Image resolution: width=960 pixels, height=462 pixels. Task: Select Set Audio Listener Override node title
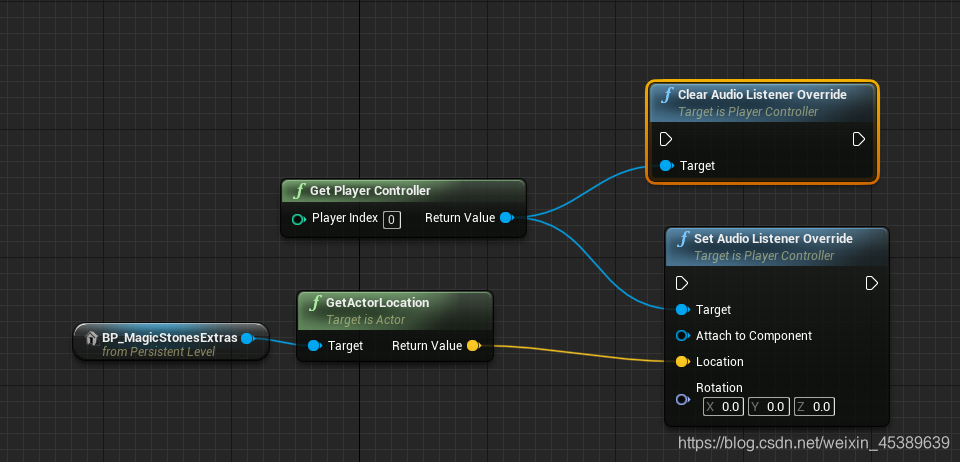tap(773, 239)
